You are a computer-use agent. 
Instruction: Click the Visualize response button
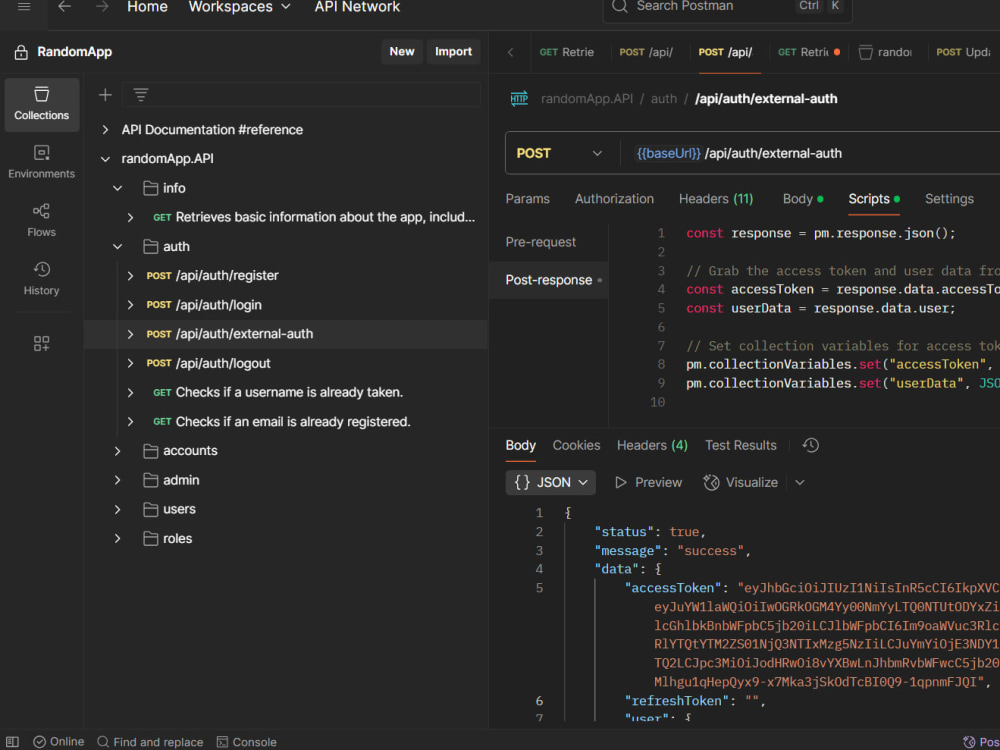pos(740,483)
